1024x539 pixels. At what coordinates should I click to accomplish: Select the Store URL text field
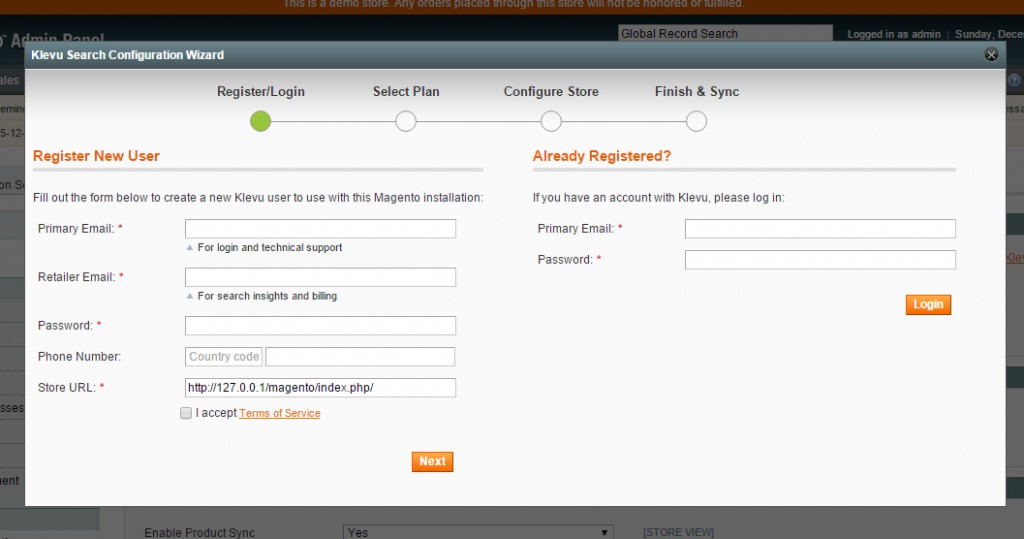tap(320, 388)
